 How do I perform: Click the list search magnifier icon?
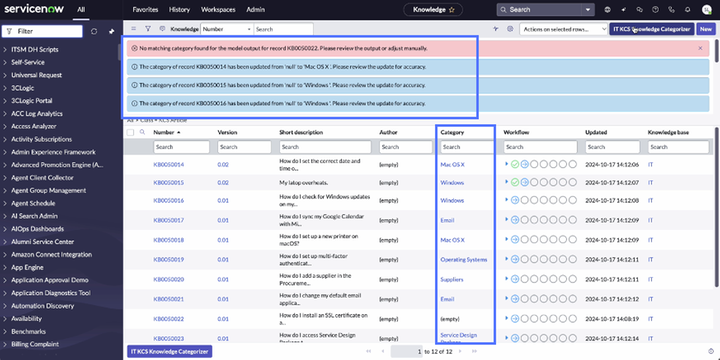pos(142,132)
